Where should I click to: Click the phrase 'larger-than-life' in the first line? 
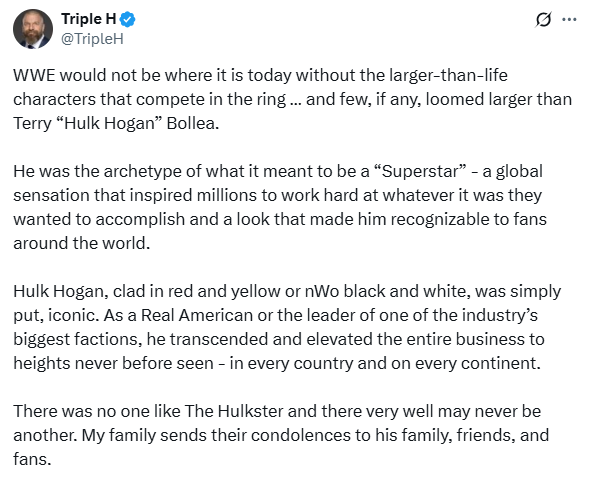coord(448,75)
